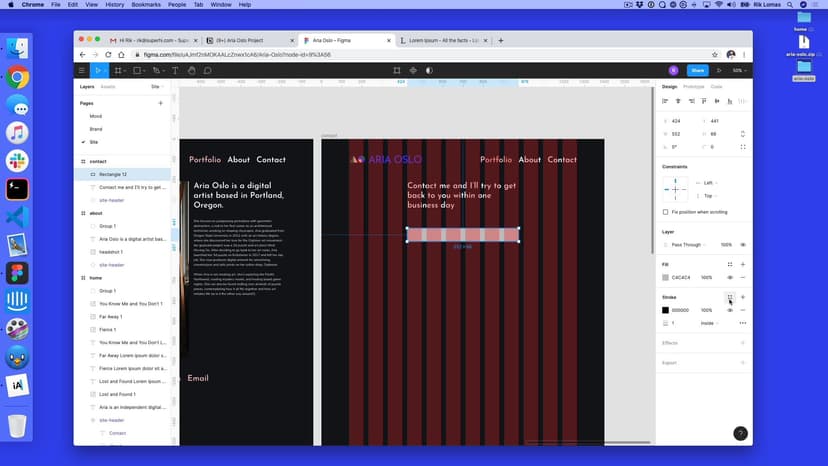This screenshot has height=466, width=828.
Task: Toggle layer visibility eye next to Pass Through
Action: point(742,244)
